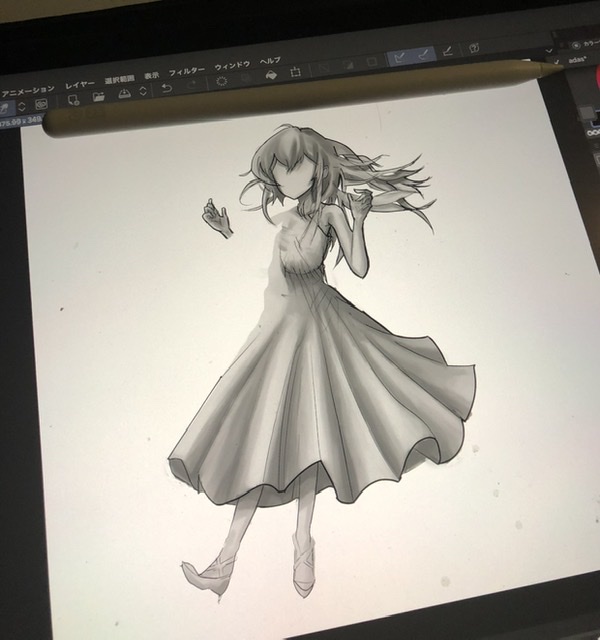Expand the save options up-down arrows
This screenshot has width=600, height=640.
143,91
